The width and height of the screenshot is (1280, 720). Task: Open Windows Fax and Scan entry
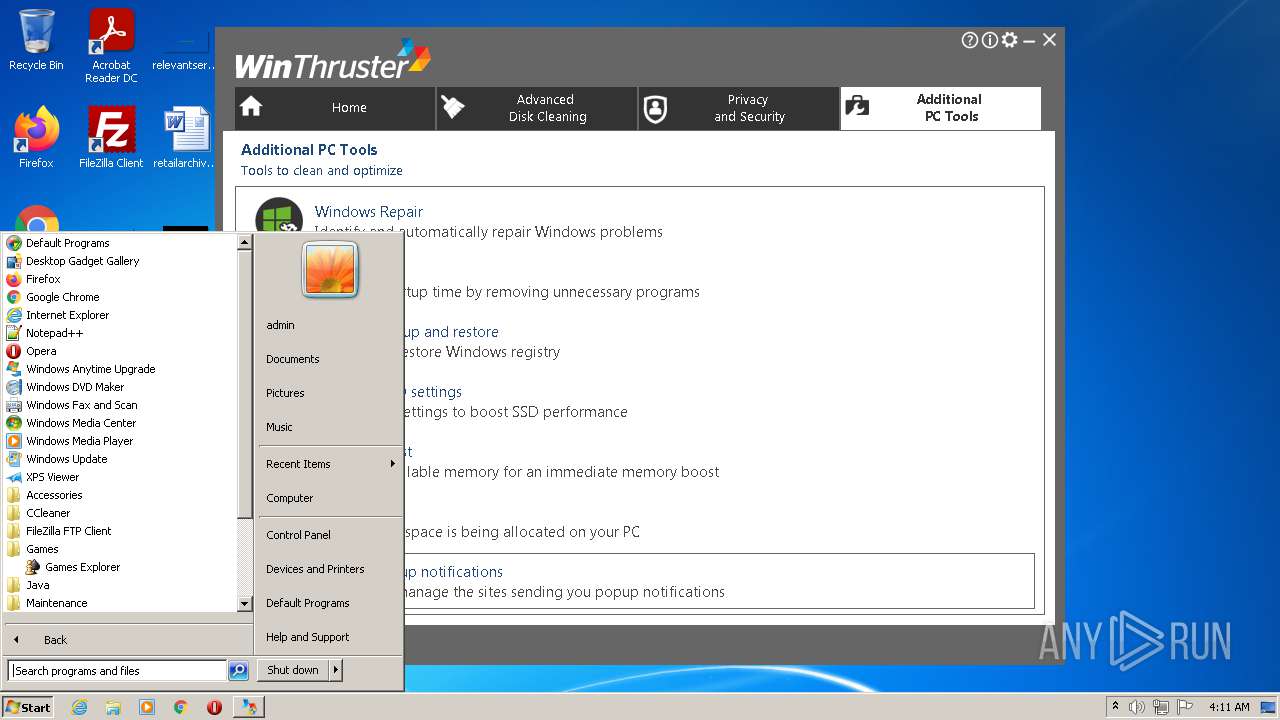click(81, 405)
